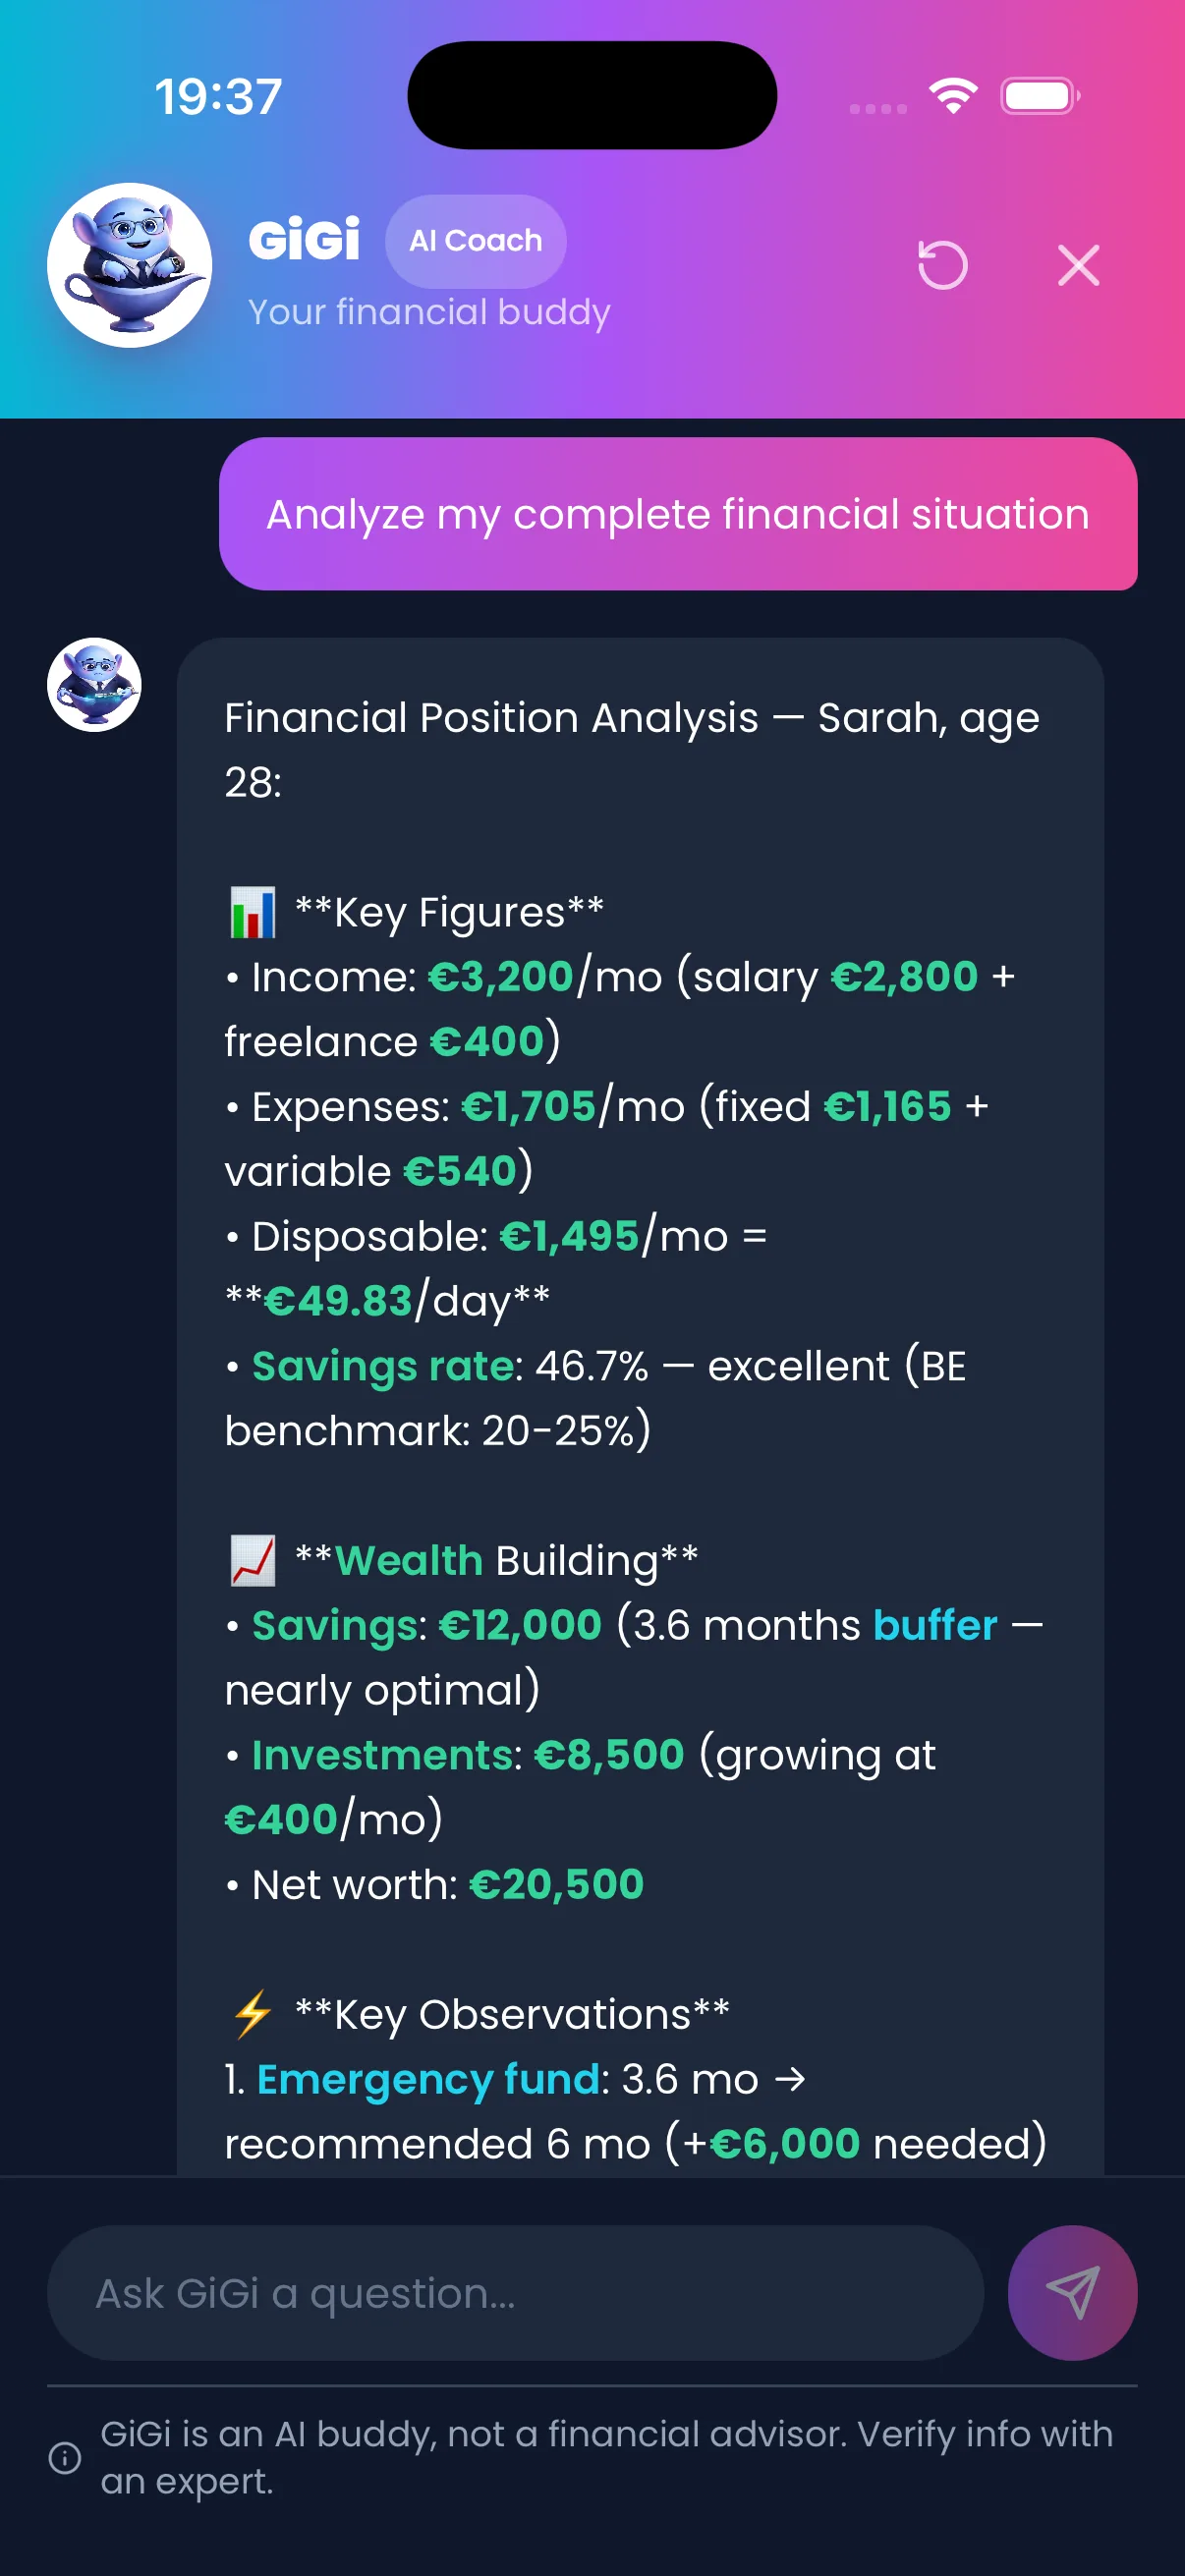Viewport: 1185px width, 2576px height.
Task: Tap the AI Coach badge
Action: click(475, 241)
